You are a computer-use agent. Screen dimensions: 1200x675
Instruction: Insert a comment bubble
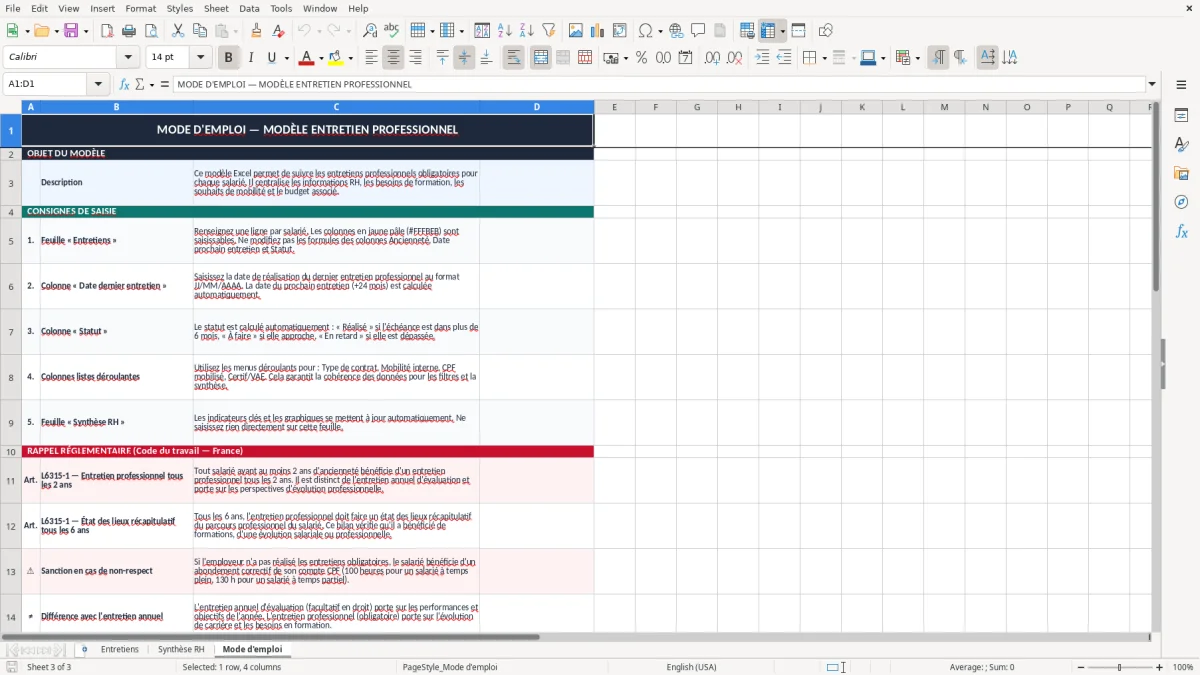click(x=698, y=31)
